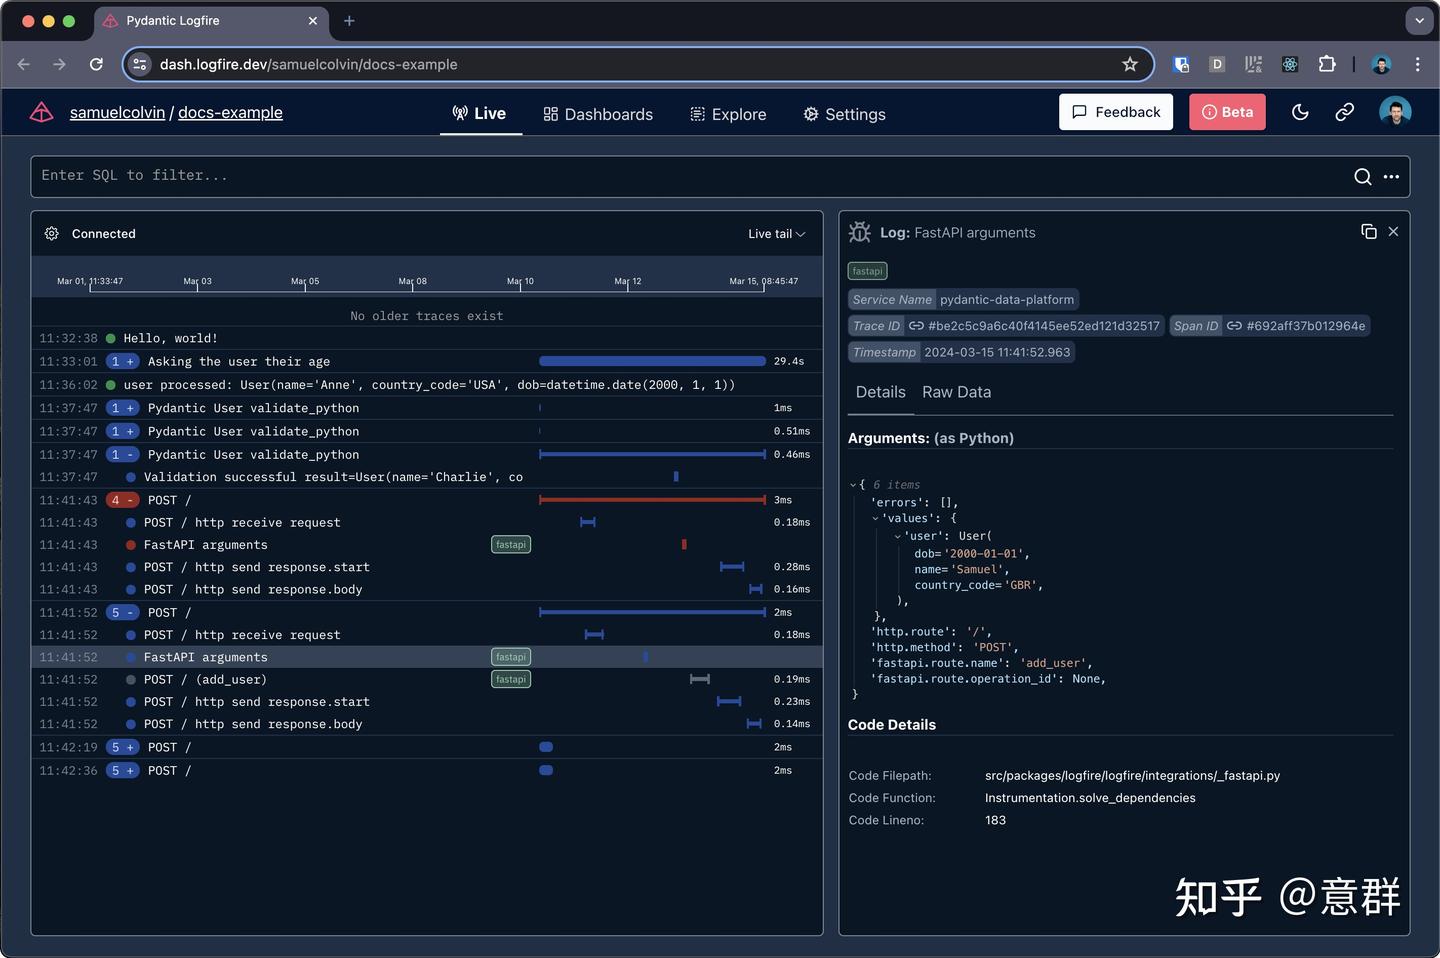Open the Dashboards tab

click(598, 114)
